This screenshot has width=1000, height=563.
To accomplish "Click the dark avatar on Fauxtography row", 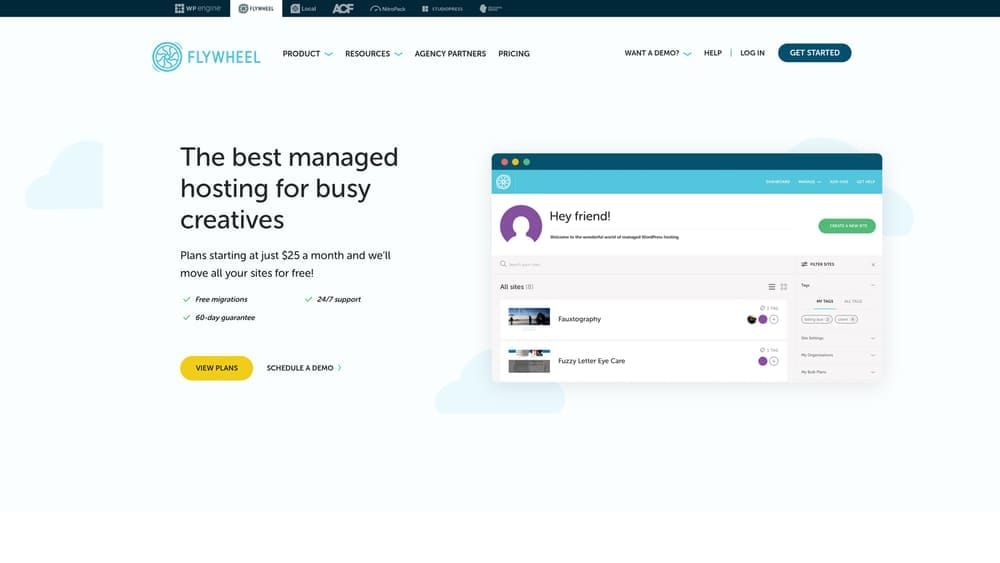I will pos(751,319).
